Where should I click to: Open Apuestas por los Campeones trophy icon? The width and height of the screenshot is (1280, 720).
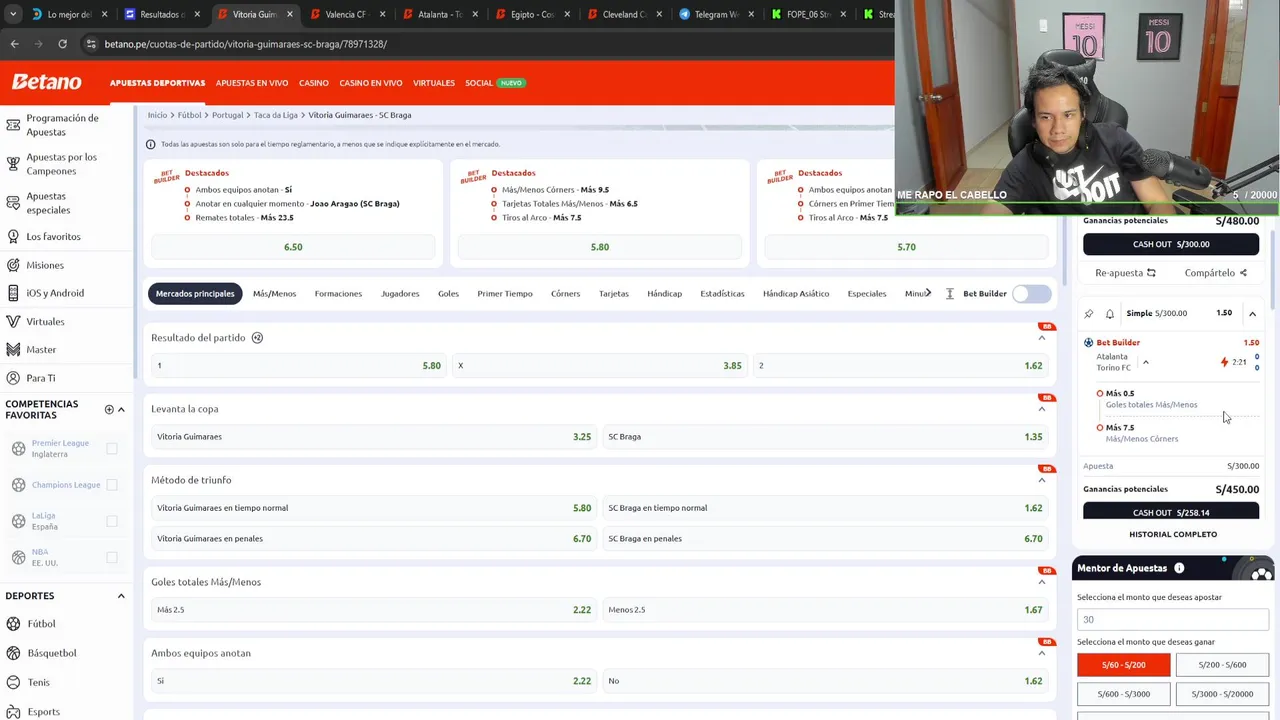tap(13, 164)
